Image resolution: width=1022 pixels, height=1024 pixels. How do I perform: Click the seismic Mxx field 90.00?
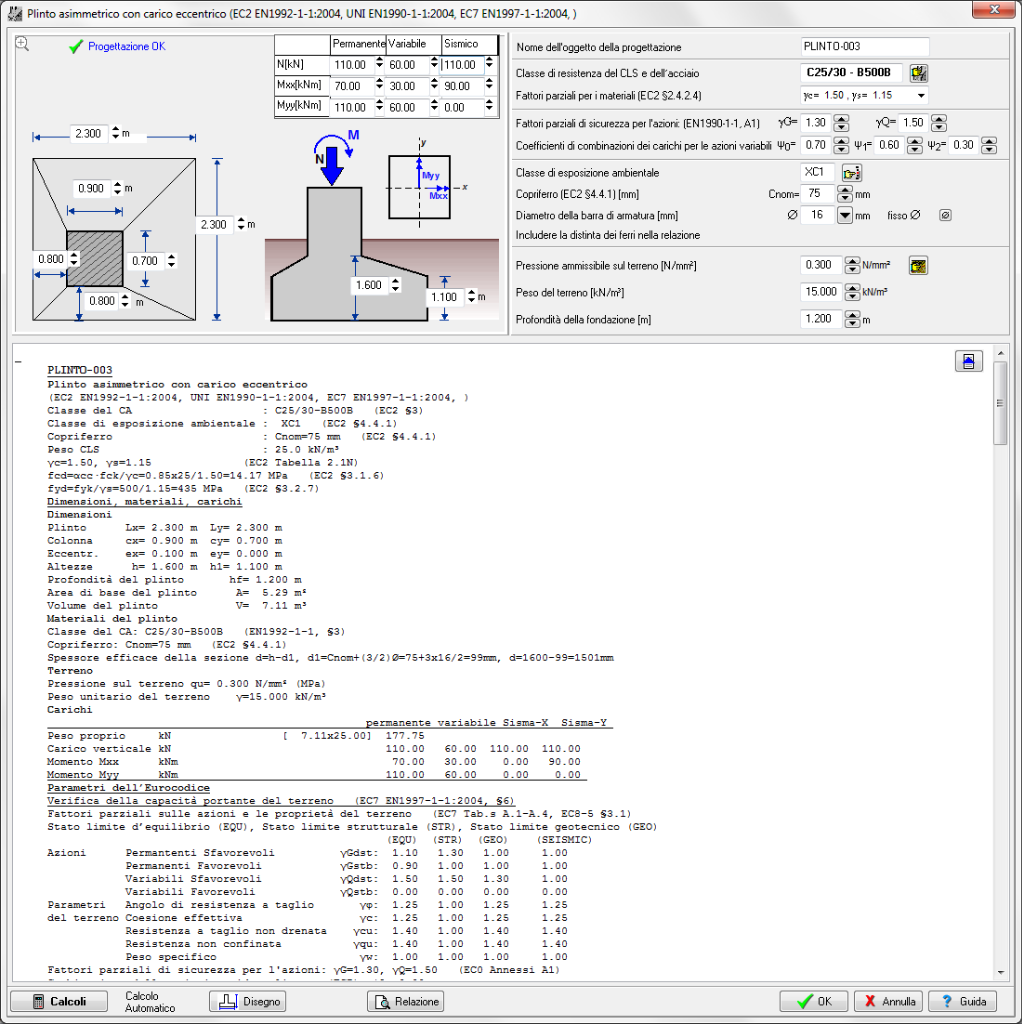[x=462, y=86]
